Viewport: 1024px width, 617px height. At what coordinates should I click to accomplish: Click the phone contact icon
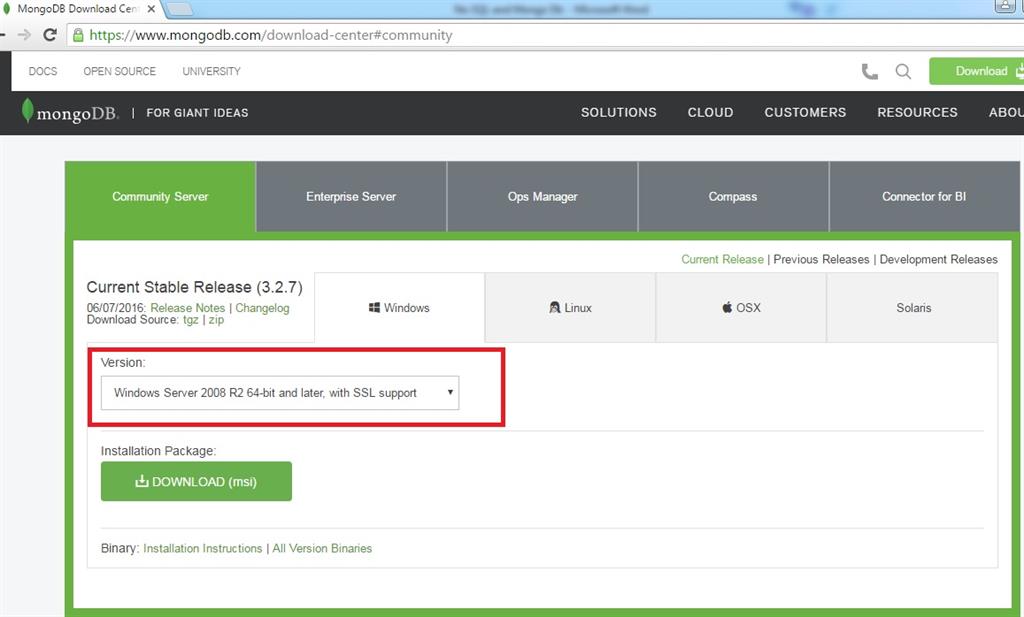coord(869,71)
